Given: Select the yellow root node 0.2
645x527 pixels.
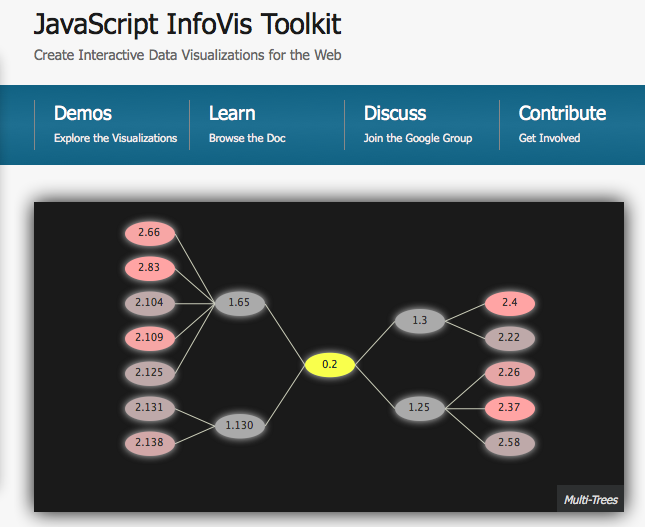Looking at the screenshot, I should pyautogui.click(x=329, y=364).
